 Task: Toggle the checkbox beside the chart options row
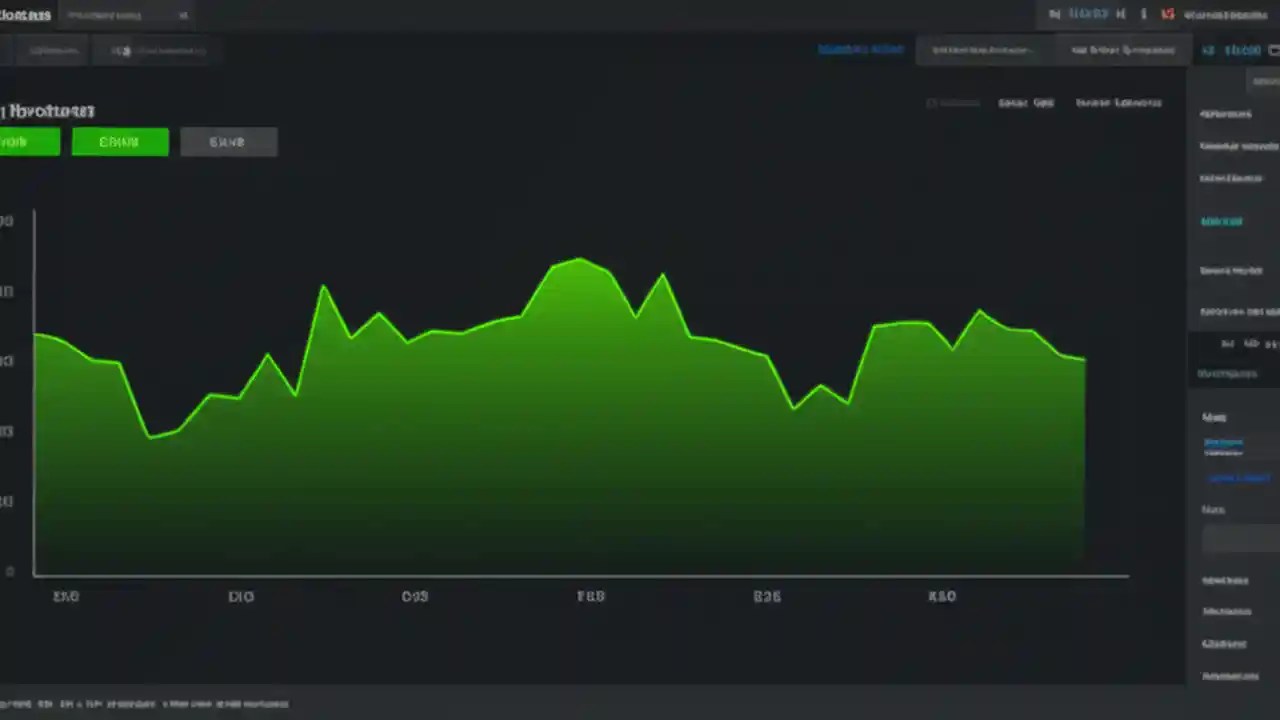(x=930, y=102)
